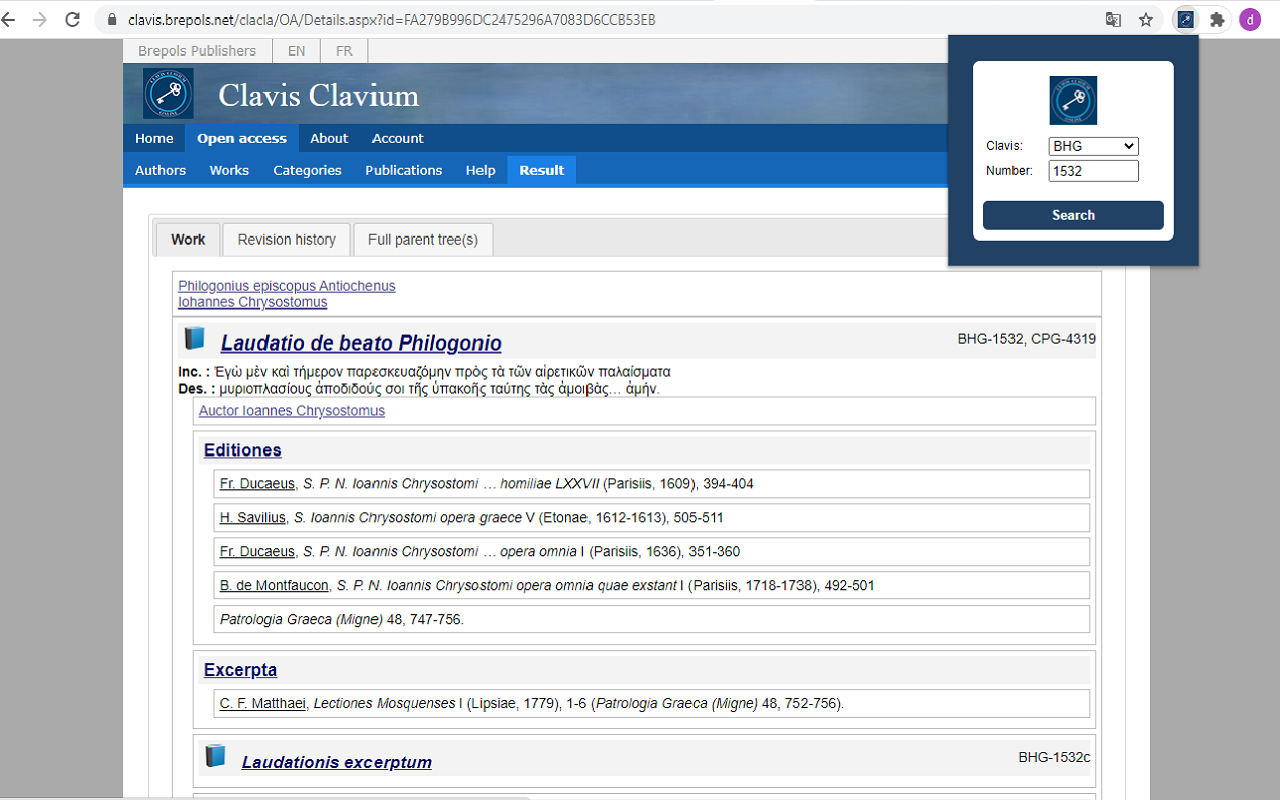Open the translate page icon in address bar
The image size is (1280, 800).
tap(1113, 19)
